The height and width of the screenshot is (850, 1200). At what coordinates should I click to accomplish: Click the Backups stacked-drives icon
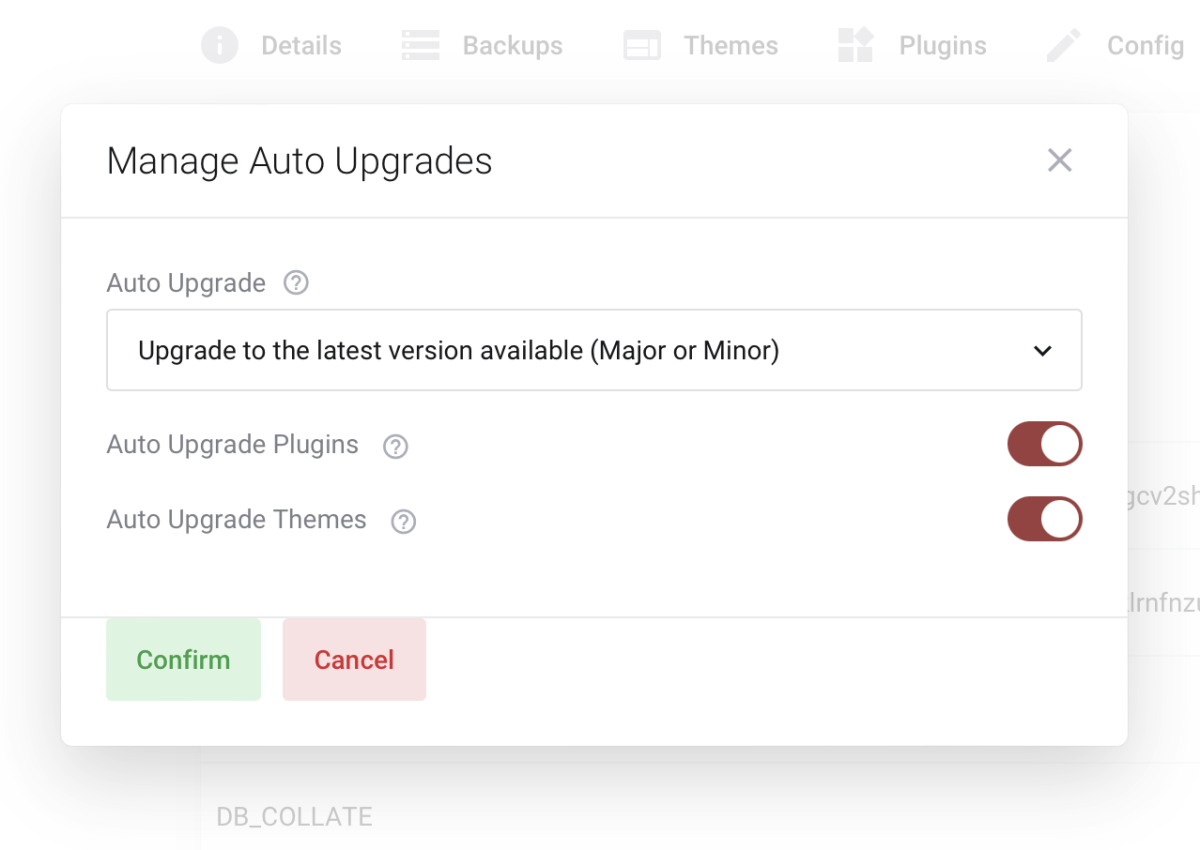point(421,45)
